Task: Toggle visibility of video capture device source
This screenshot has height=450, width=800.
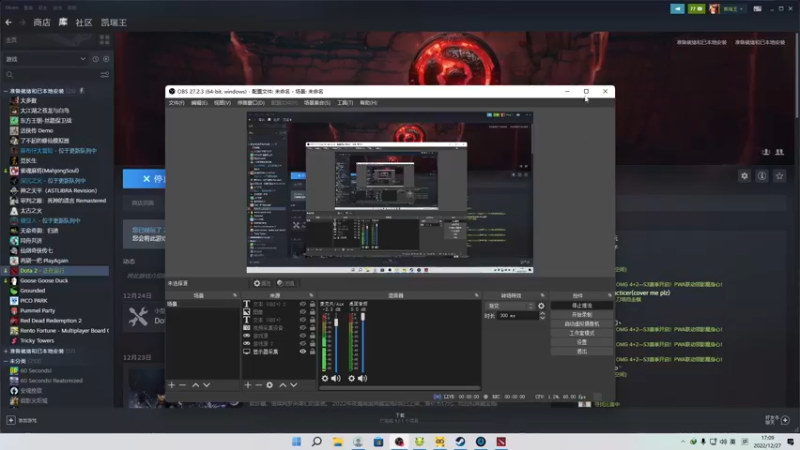Action: 303,328
